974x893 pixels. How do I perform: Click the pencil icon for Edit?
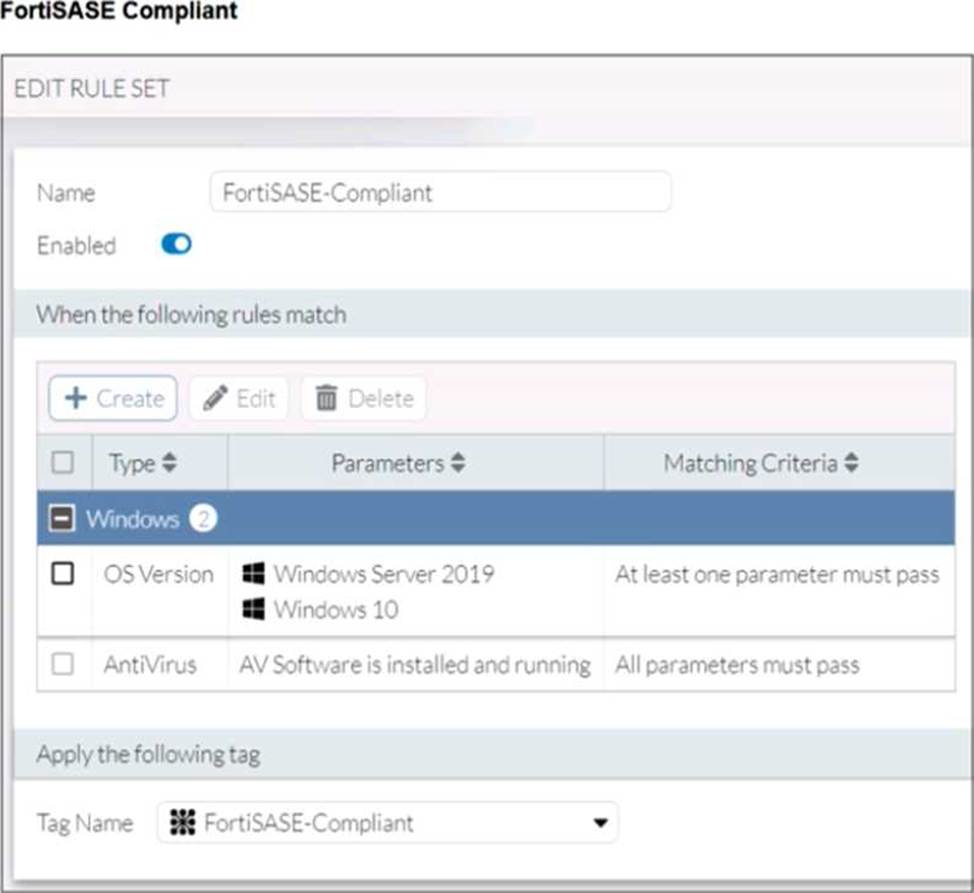(x=215, y=398)
